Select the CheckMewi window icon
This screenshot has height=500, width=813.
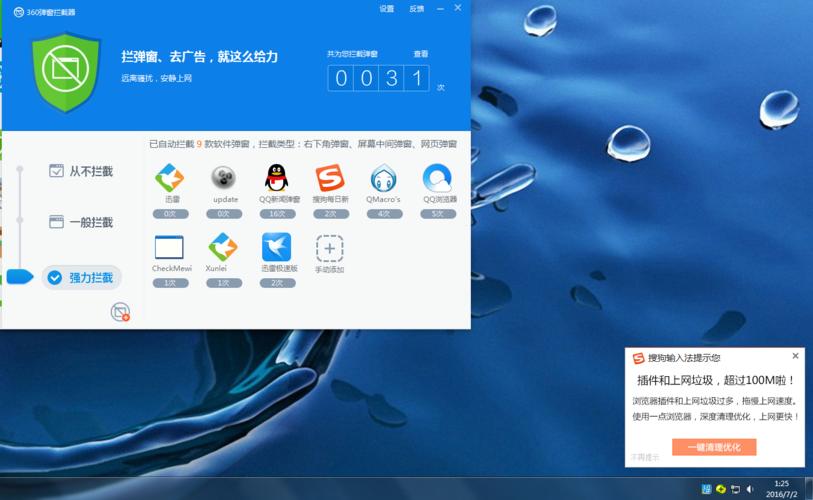point(170,247)
